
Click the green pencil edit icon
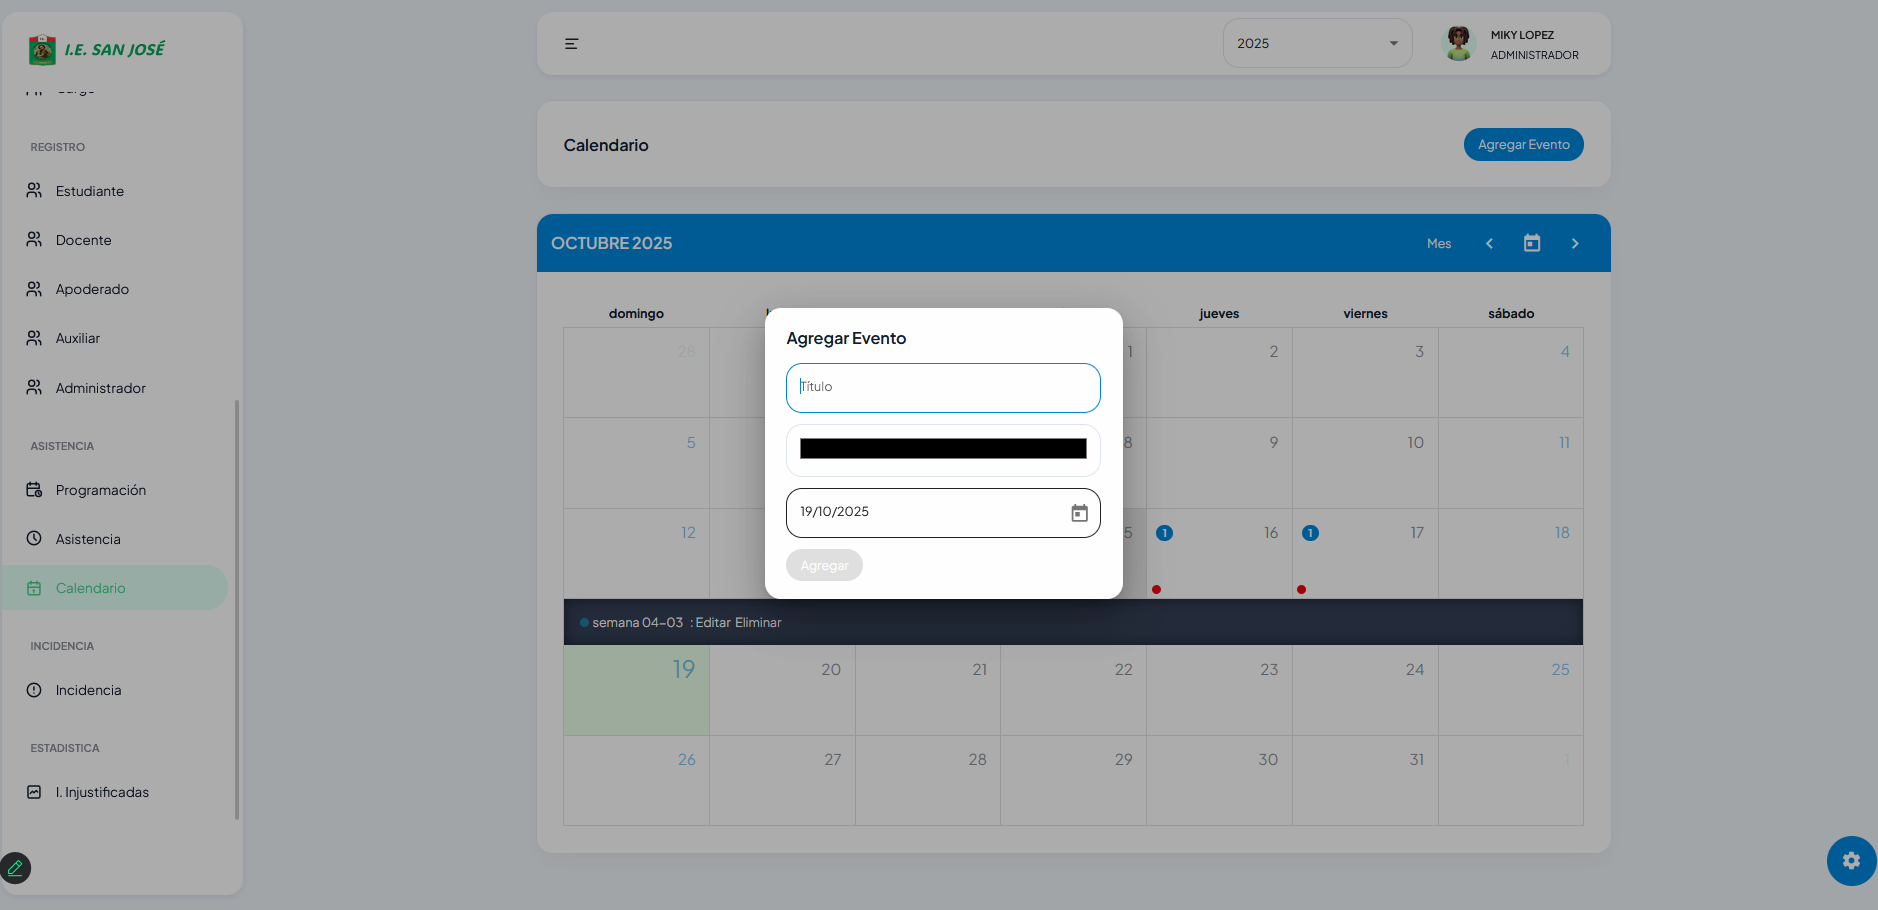point(16,867)
